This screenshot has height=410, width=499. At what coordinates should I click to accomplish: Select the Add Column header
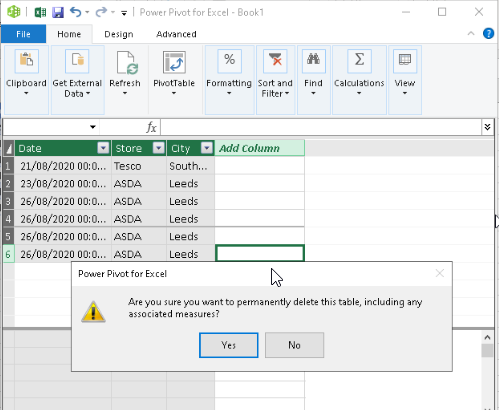pyautogui.click(x=260, y=148)
